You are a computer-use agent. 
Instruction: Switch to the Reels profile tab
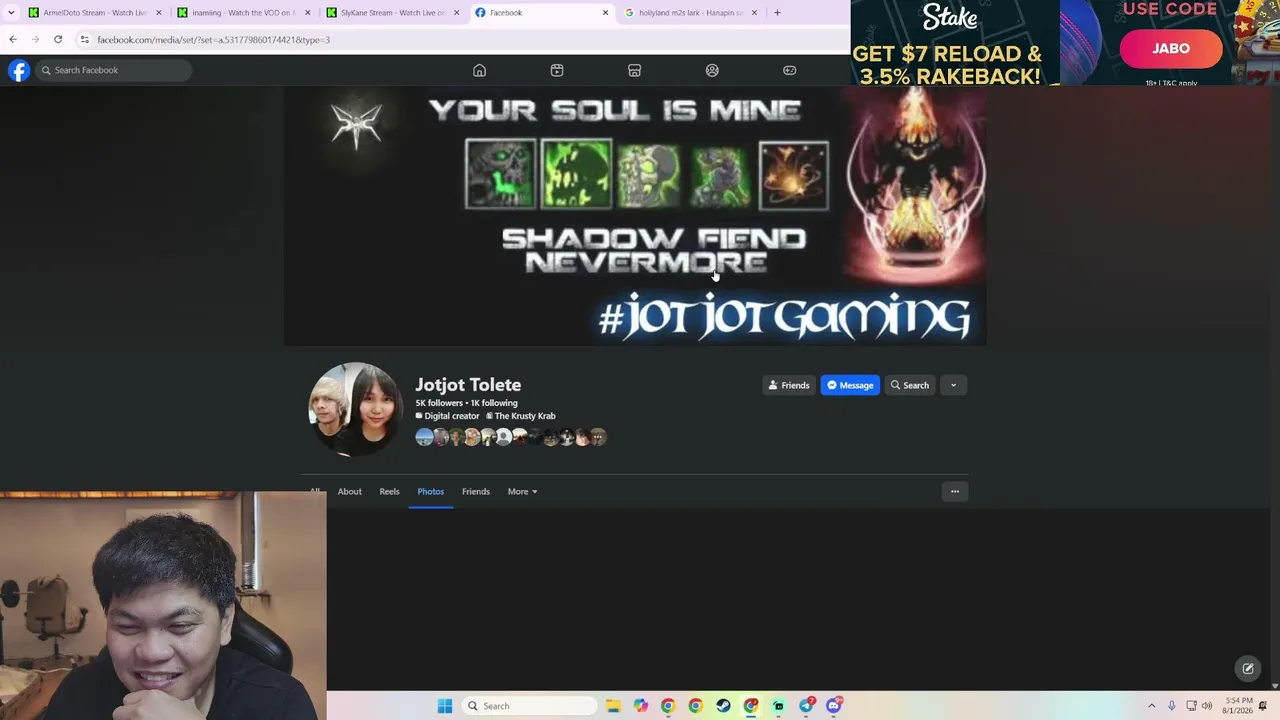click(389, 491)
